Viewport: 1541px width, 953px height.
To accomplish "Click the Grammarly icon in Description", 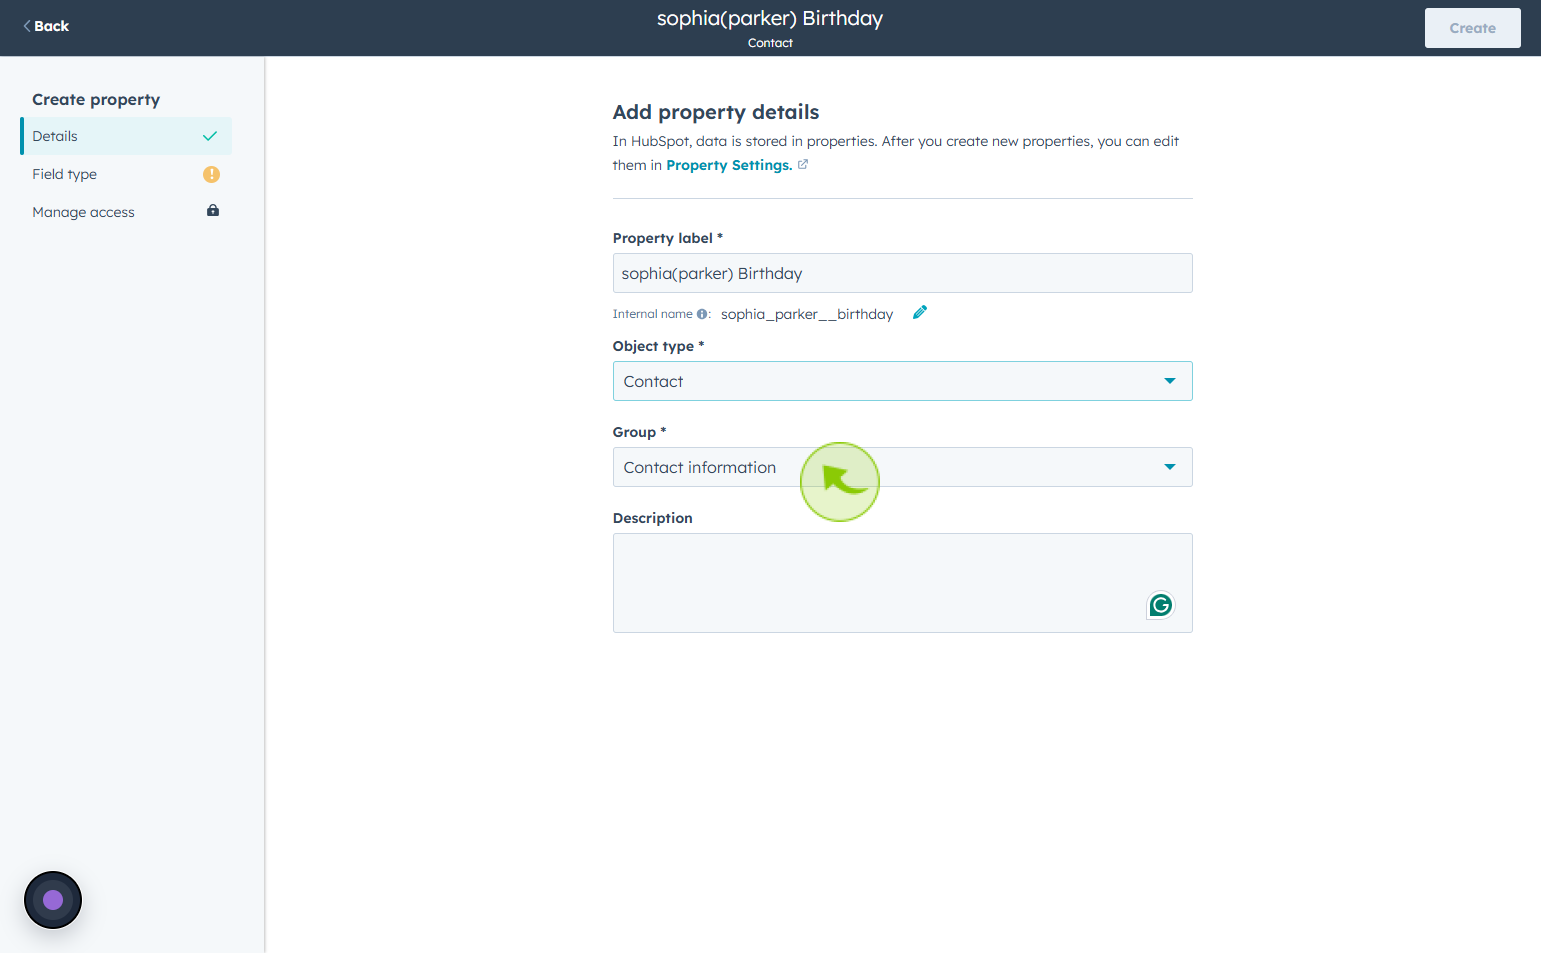I will [x=1160, y=605].
